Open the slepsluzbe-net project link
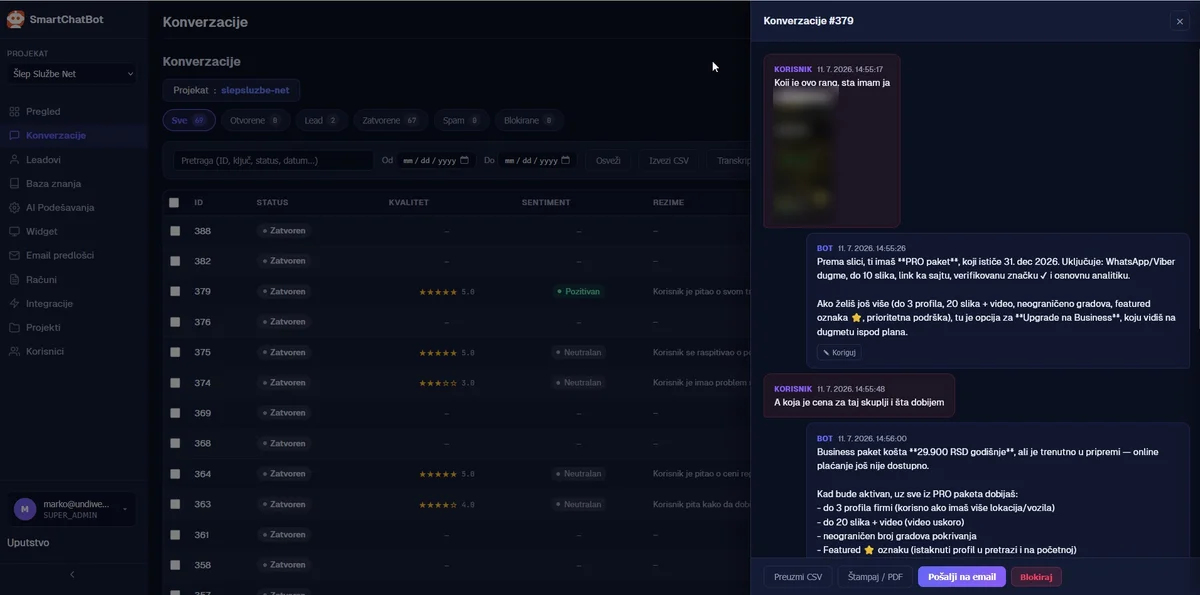 [255, 90]
